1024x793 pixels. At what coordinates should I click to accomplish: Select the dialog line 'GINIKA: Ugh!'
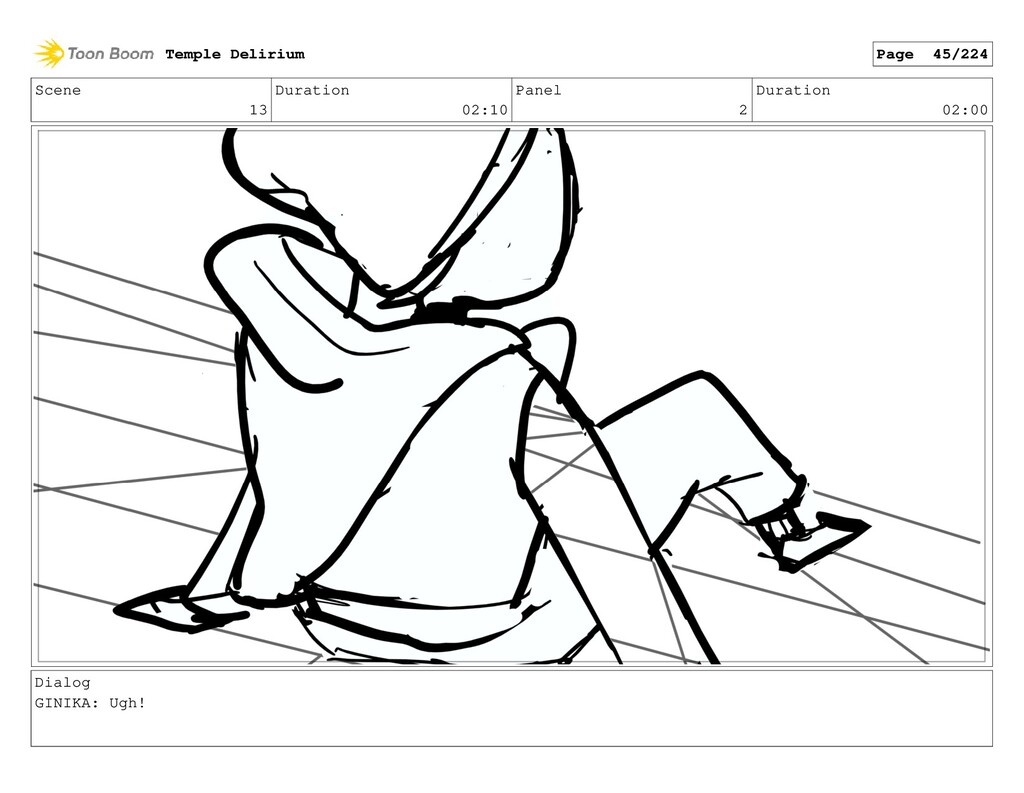pos(90,704)
